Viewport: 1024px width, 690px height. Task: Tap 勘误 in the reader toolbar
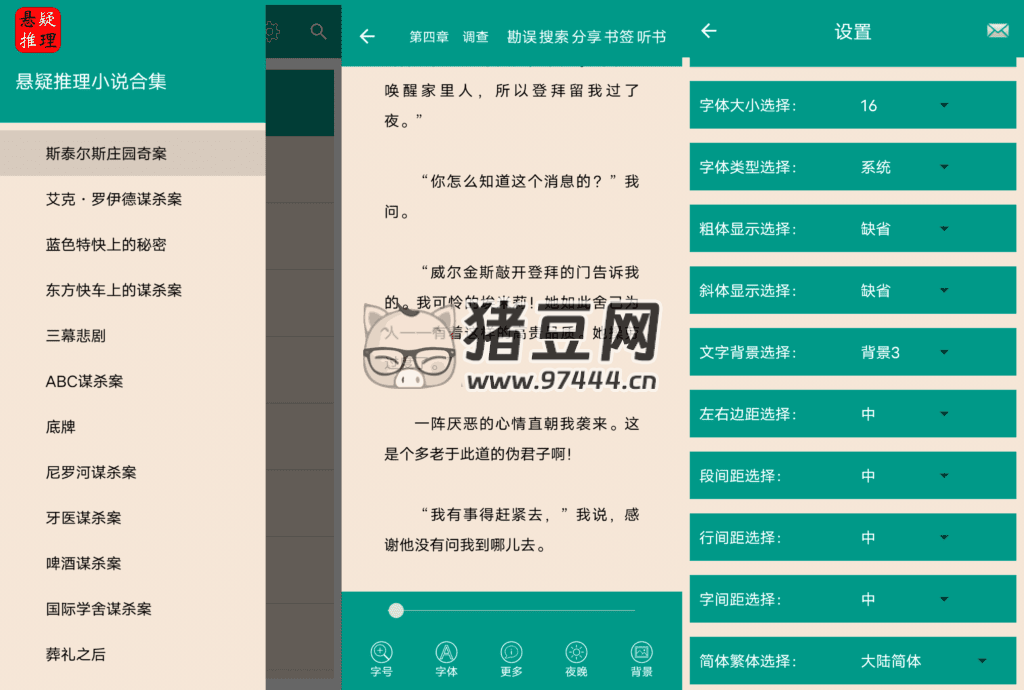521,37
